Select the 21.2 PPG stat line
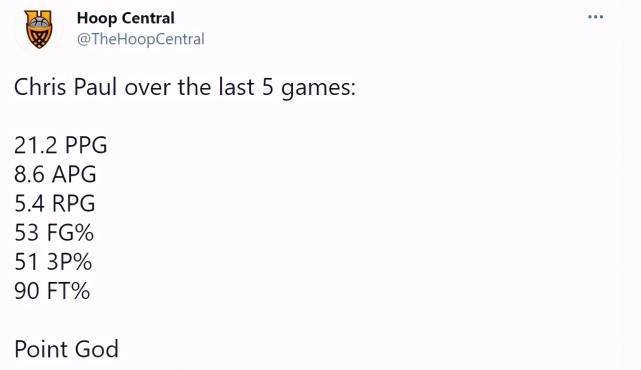The image size is (641, 370). (x=61, y=145)
